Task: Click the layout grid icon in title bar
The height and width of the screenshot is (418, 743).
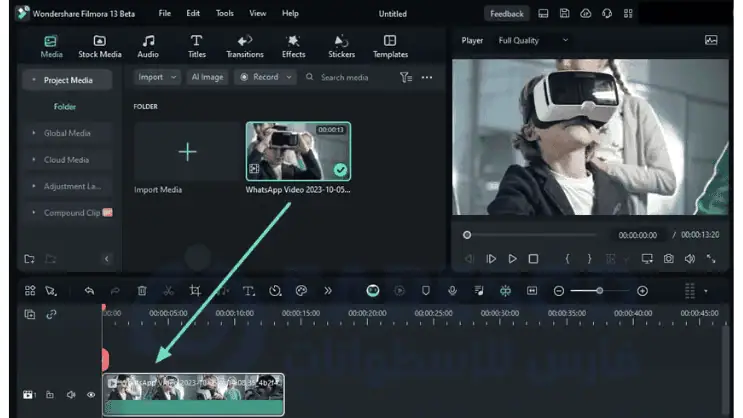Action: 628,13
